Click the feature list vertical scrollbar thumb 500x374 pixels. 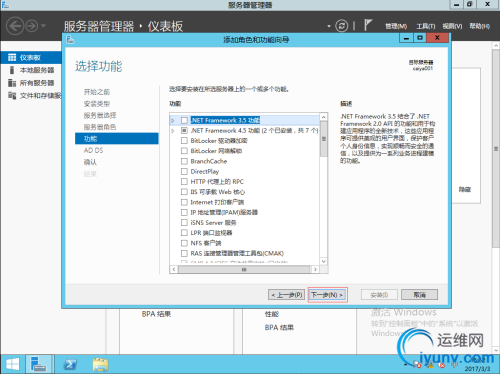click(x=323, y=138)
